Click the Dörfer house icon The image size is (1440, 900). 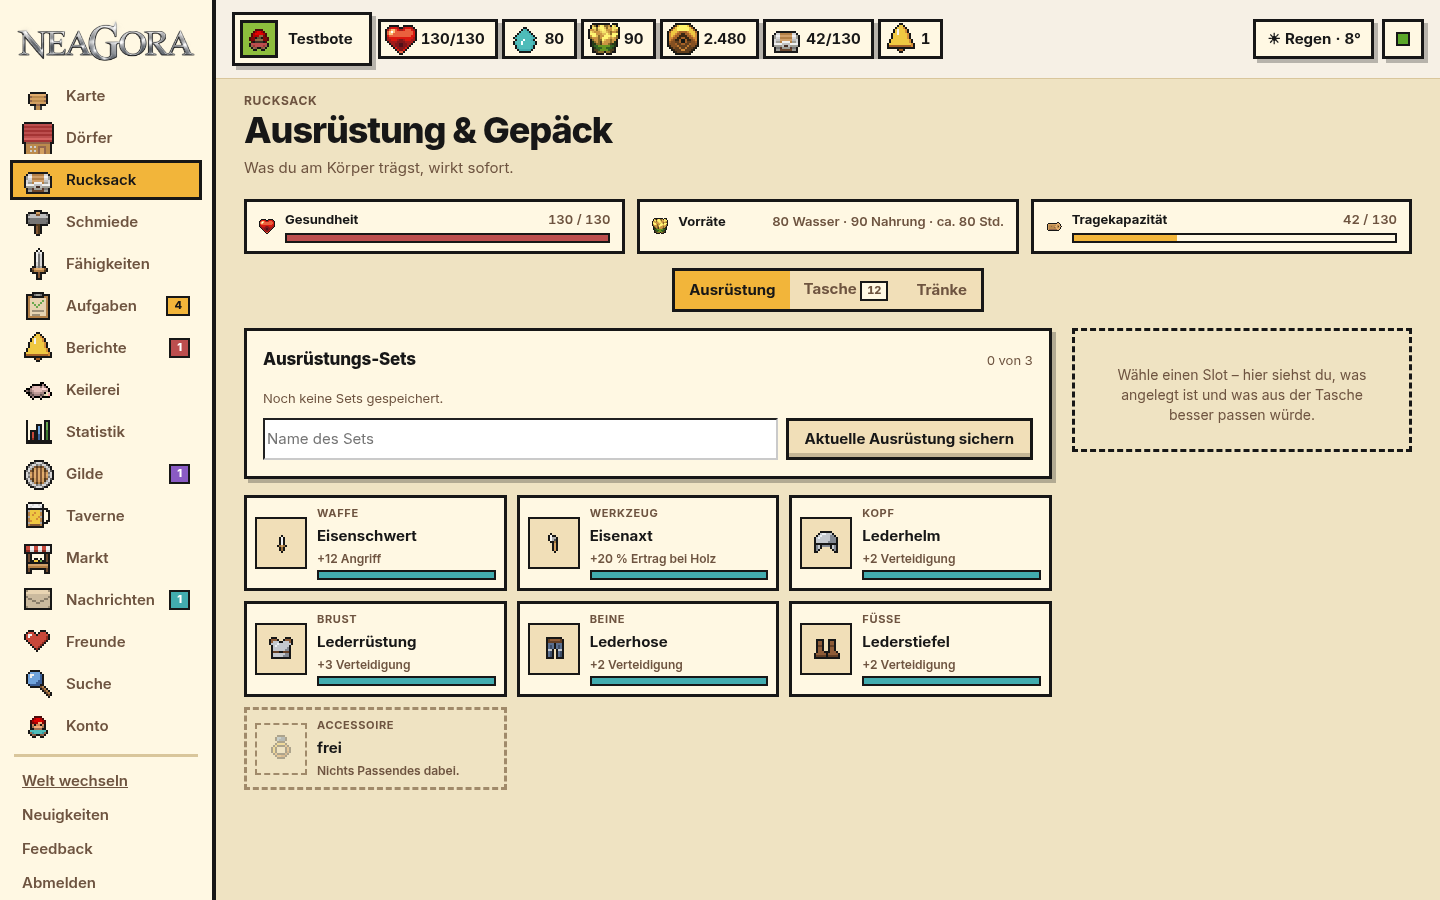38,138
